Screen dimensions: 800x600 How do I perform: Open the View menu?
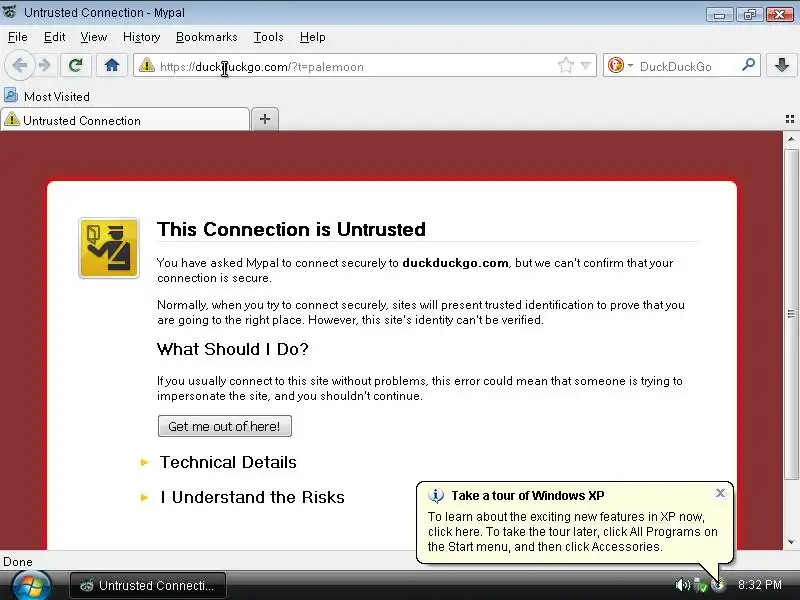tap(94, 37)
